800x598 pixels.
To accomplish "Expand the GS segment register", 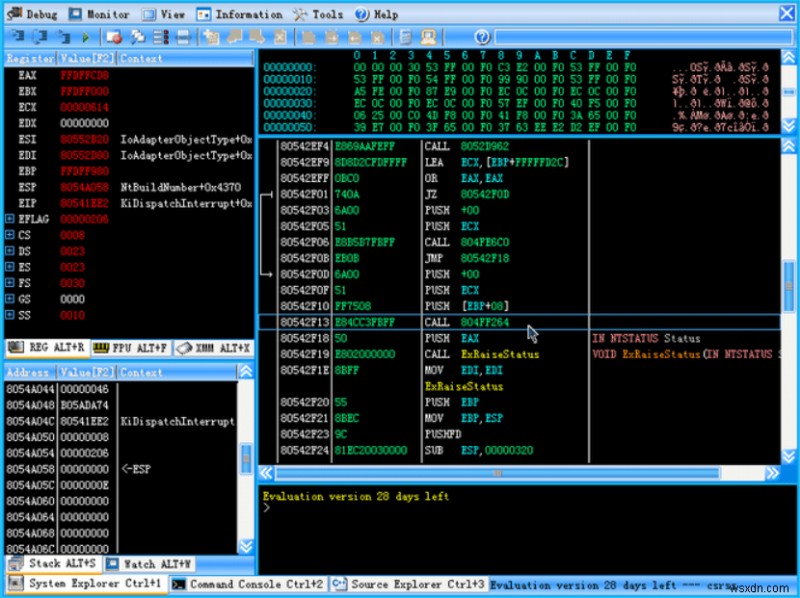I will [x=10, y=298].
